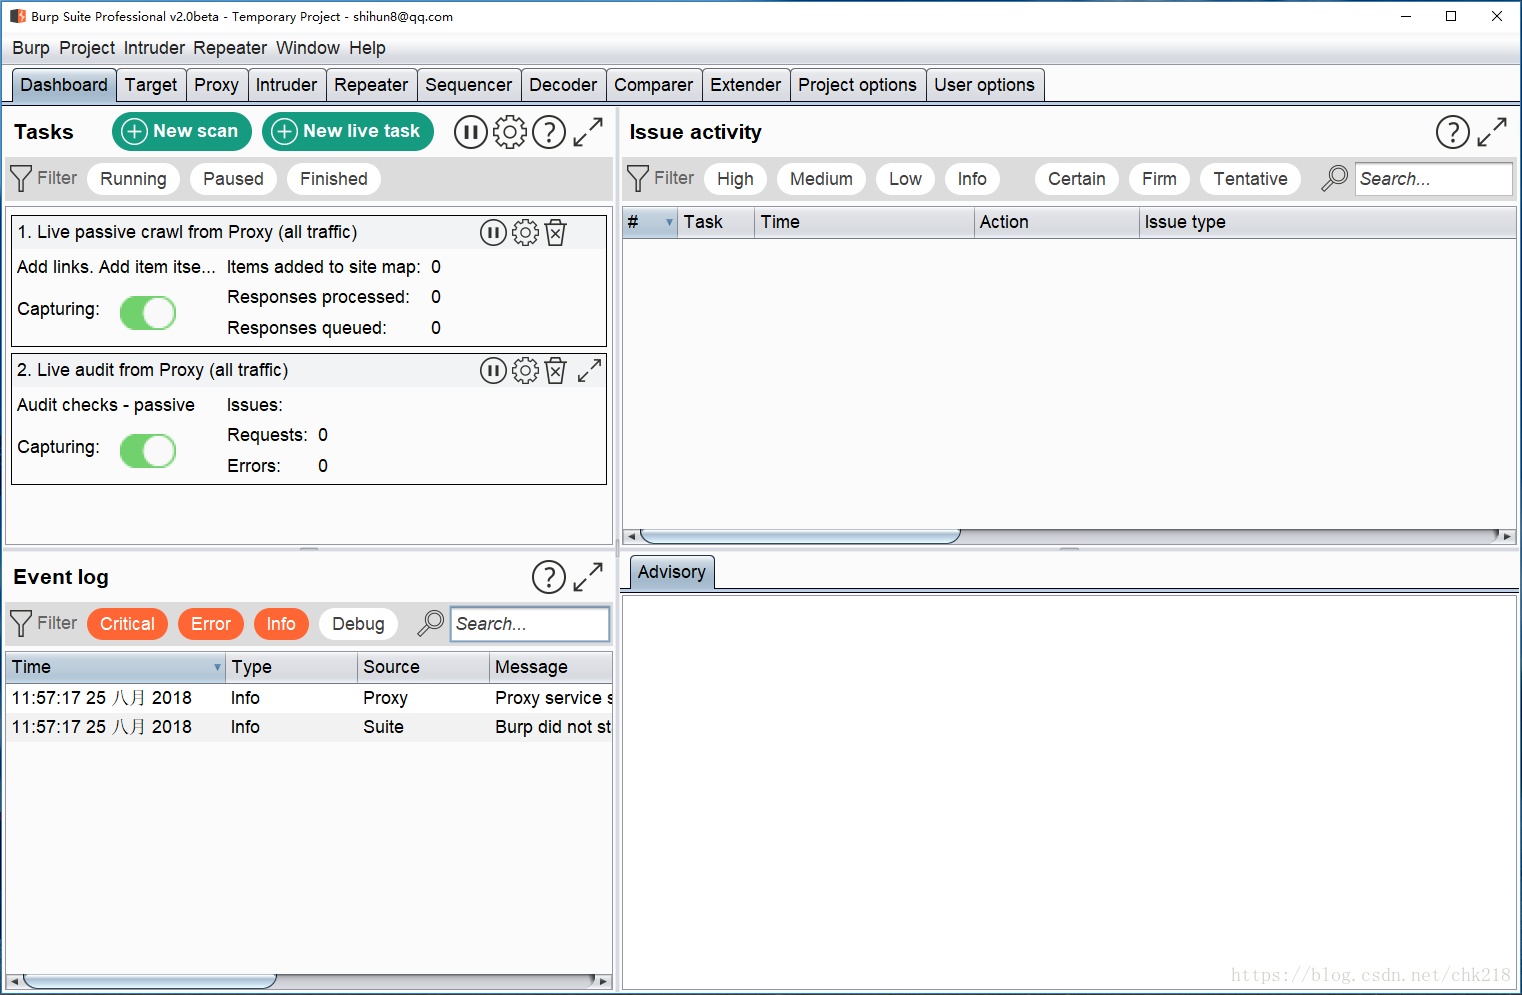Open settings for Live audit task
The image size is (1522, 995).
tap(525, 371)
